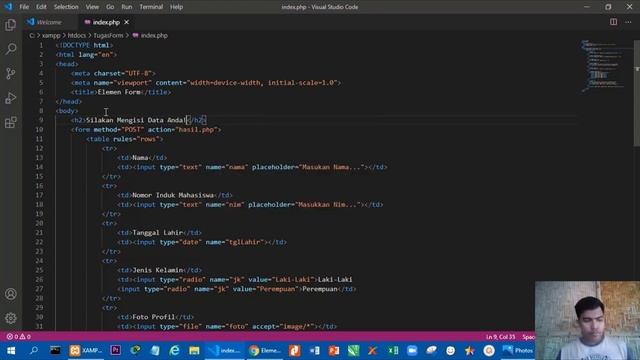Click the 'Foto Profil' cell text
Viewport: 640px width, 360px height.
(x=153, y=317)
